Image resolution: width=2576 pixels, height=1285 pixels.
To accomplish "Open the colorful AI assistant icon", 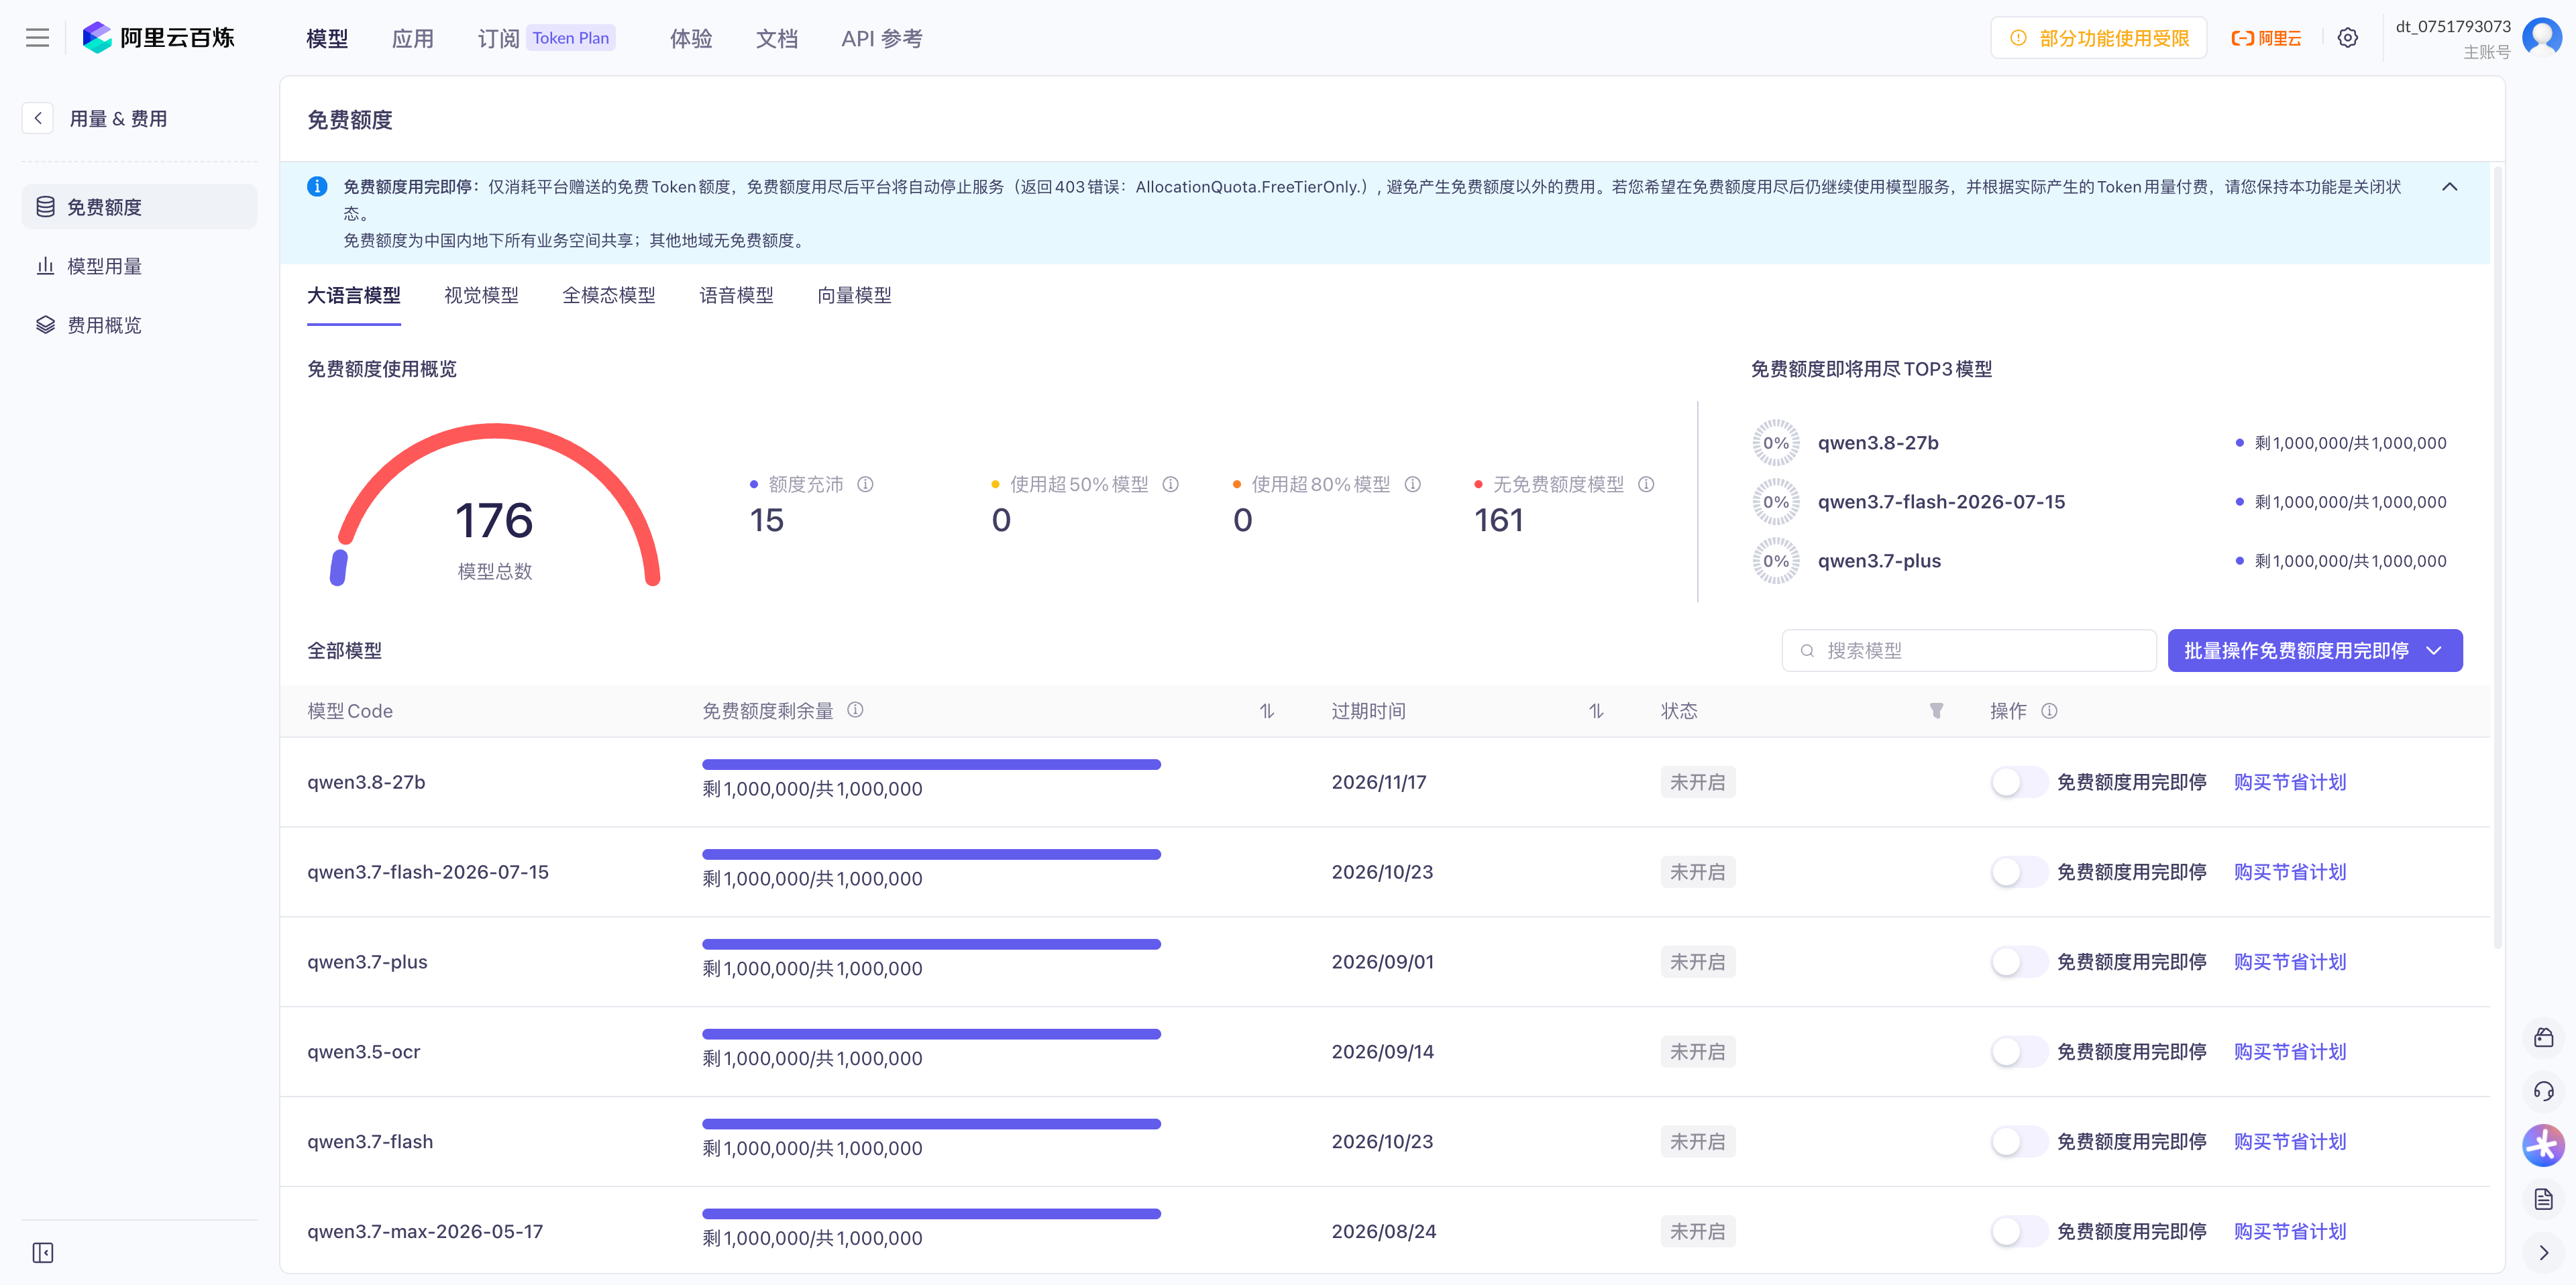I will [x=2544, y=1146].
